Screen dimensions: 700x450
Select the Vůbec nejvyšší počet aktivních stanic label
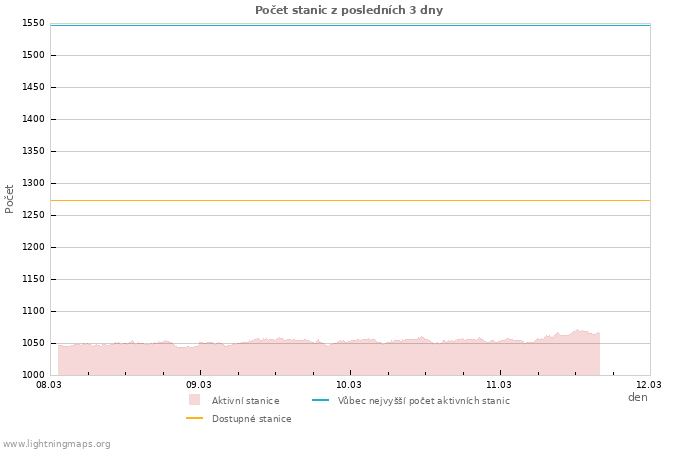coord(423,401)
